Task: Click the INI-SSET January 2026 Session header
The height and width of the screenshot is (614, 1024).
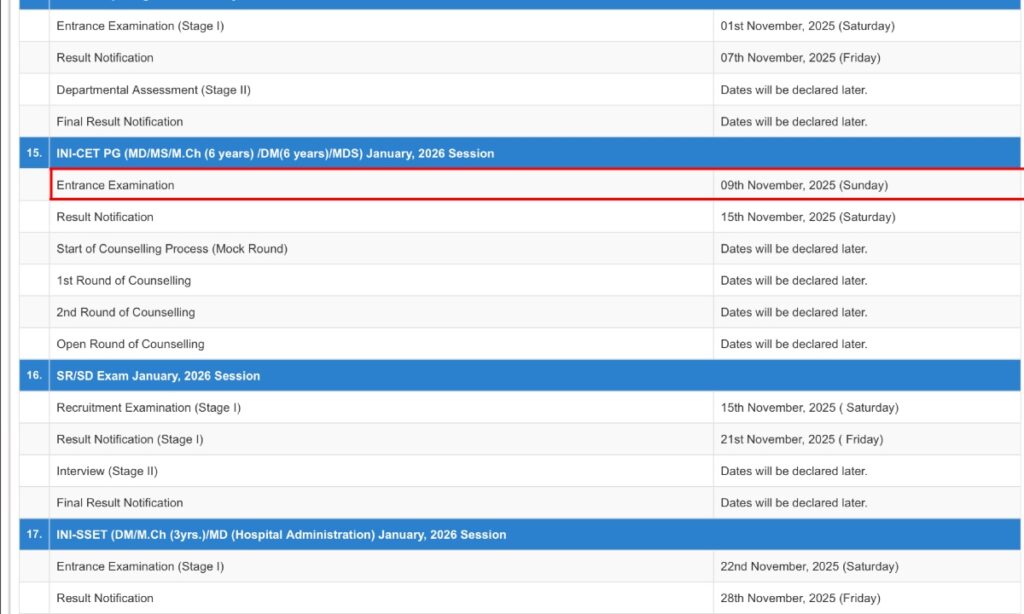Action: point(281,535)
